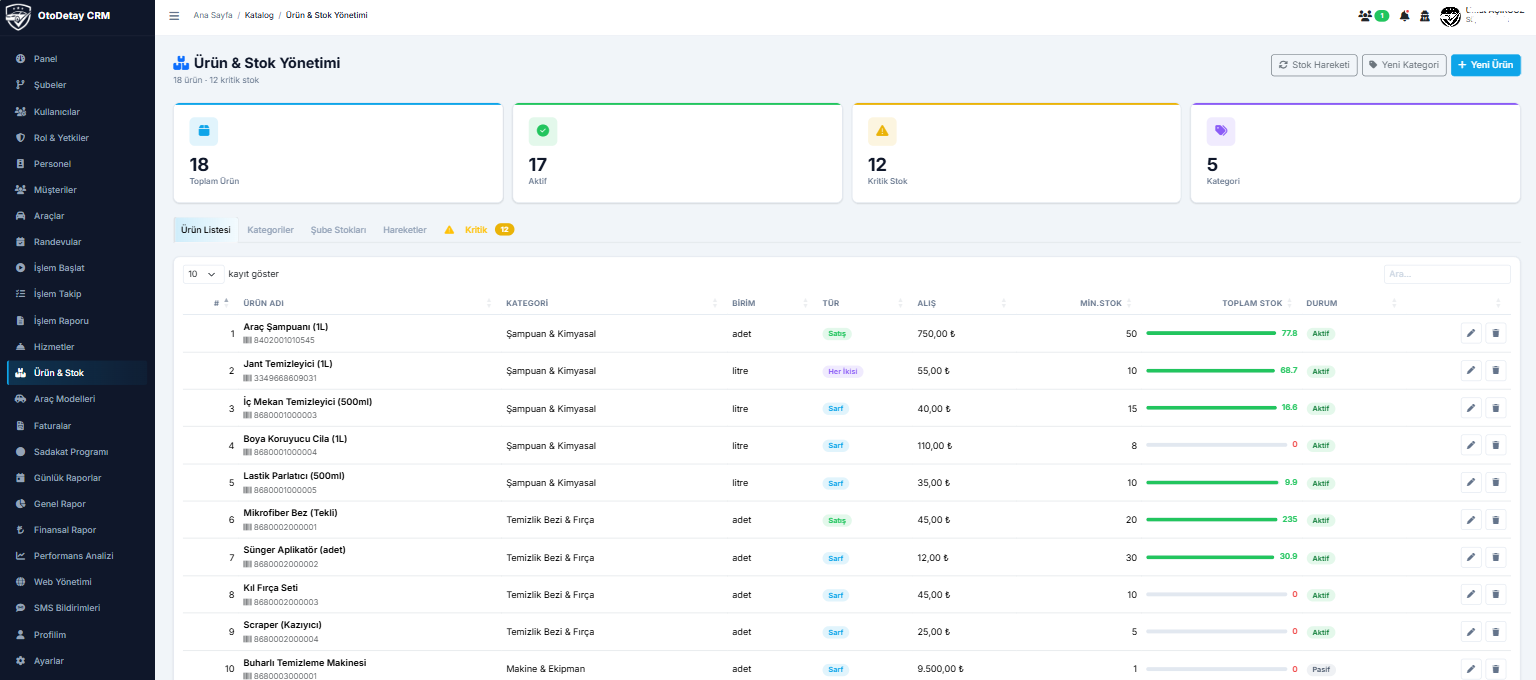
Task: Open Müşteriler in the sidebar
Action: click(77, 190)
